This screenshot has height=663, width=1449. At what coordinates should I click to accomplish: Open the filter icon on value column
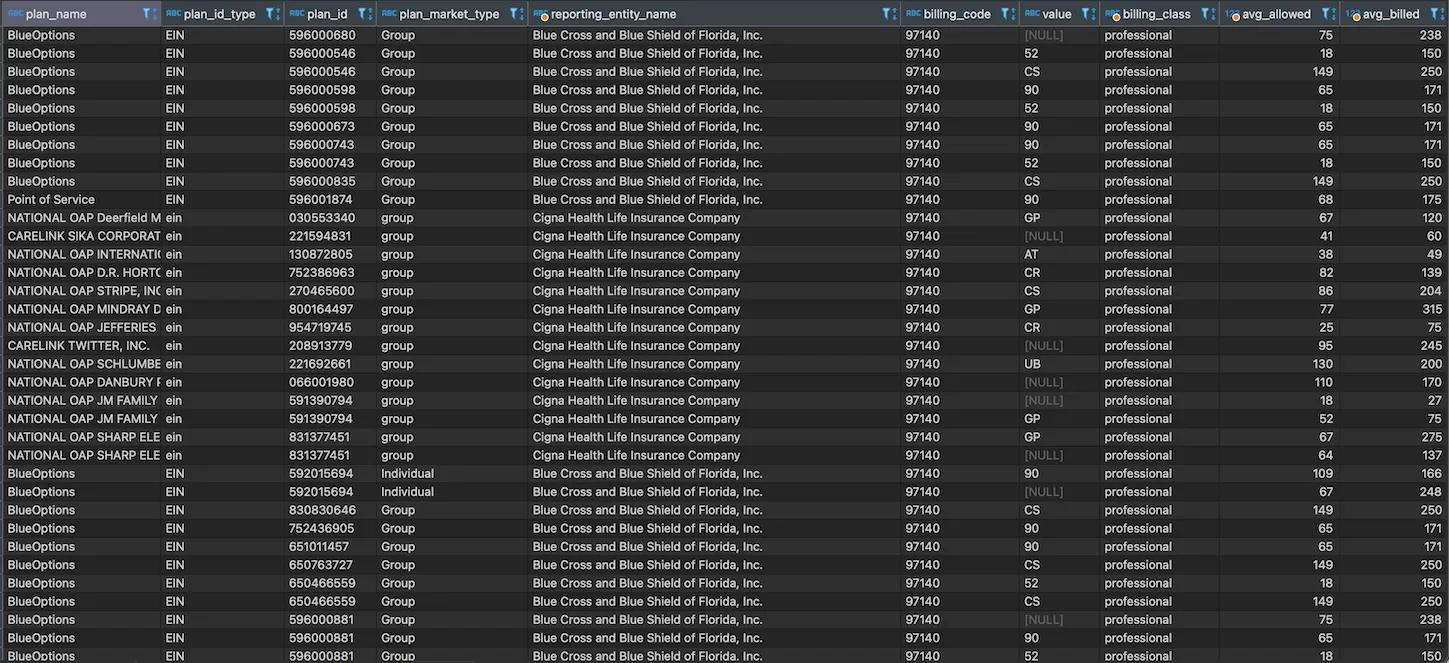(1085, 14)
